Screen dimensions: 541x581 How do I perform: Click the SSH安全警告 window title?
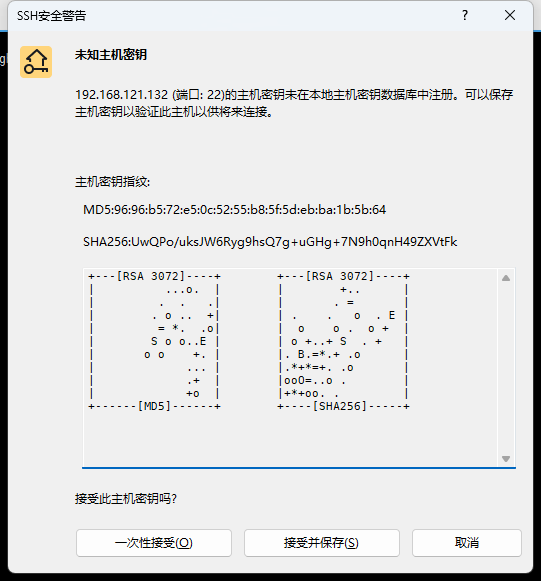51,16
